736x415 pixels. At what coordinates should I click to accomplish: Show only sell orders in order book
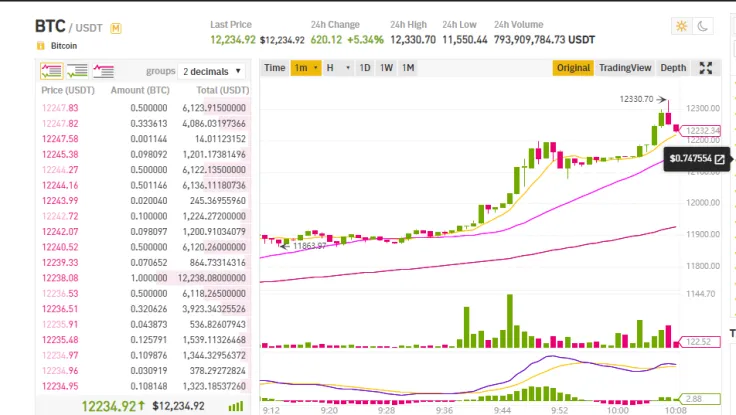point(103,71)
